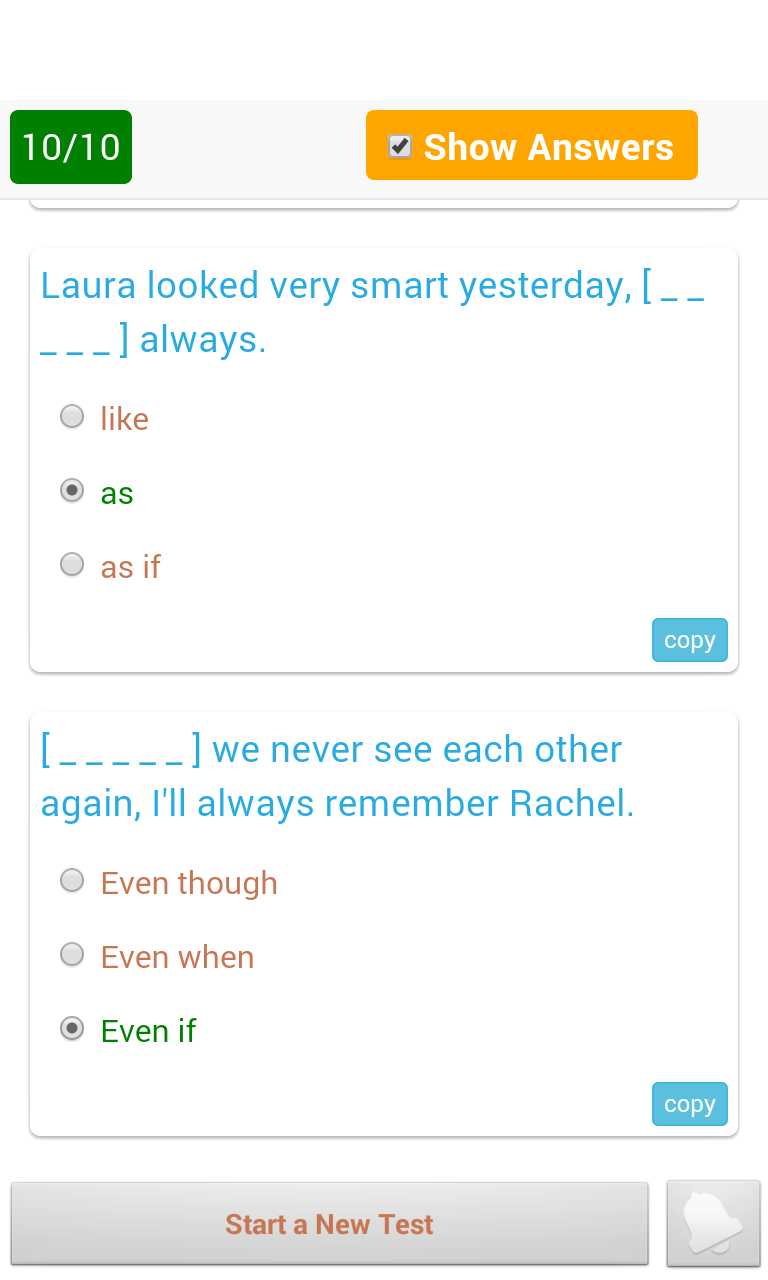Click the 'as if' answer label
Viewport: 768px width, 1280px height.
click(x=131, y=567)
